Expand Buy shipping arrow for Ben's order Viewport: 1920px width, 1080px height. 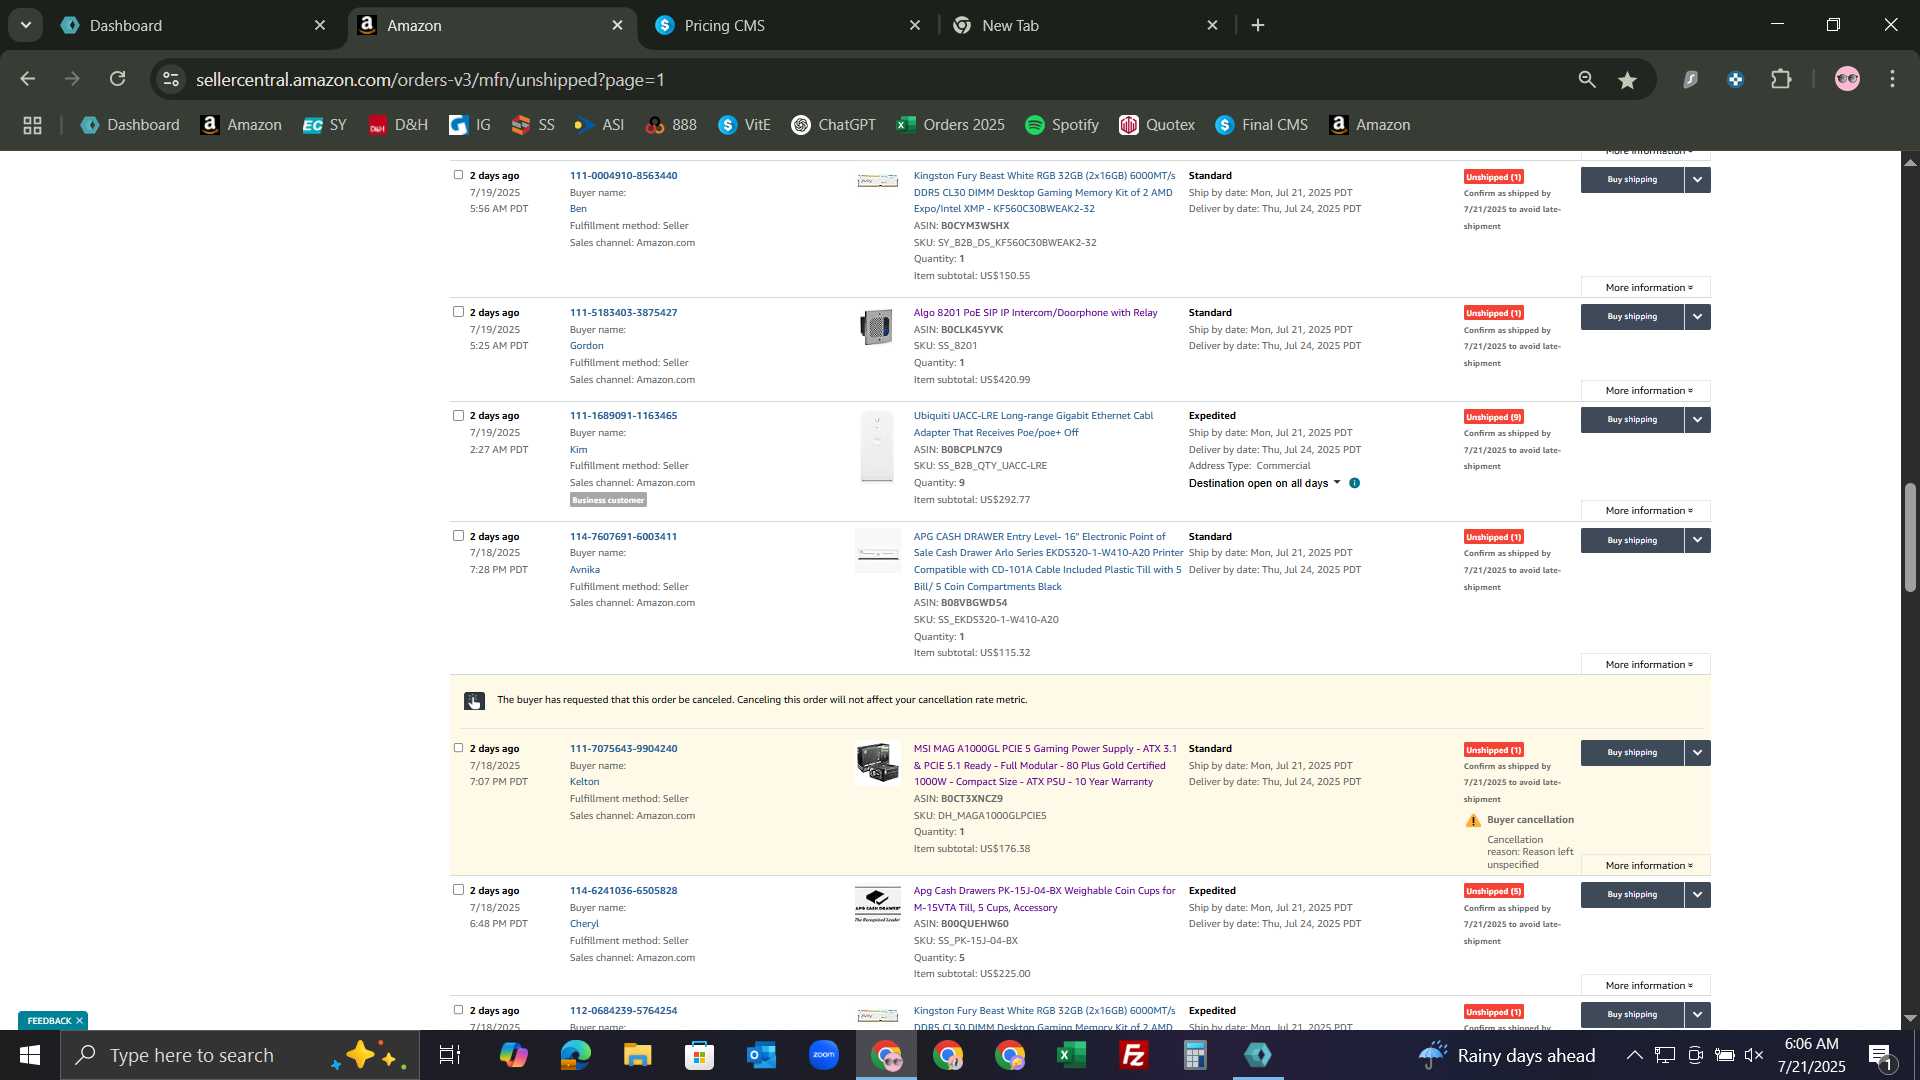pyautogui.click(x=1698, y=180)
